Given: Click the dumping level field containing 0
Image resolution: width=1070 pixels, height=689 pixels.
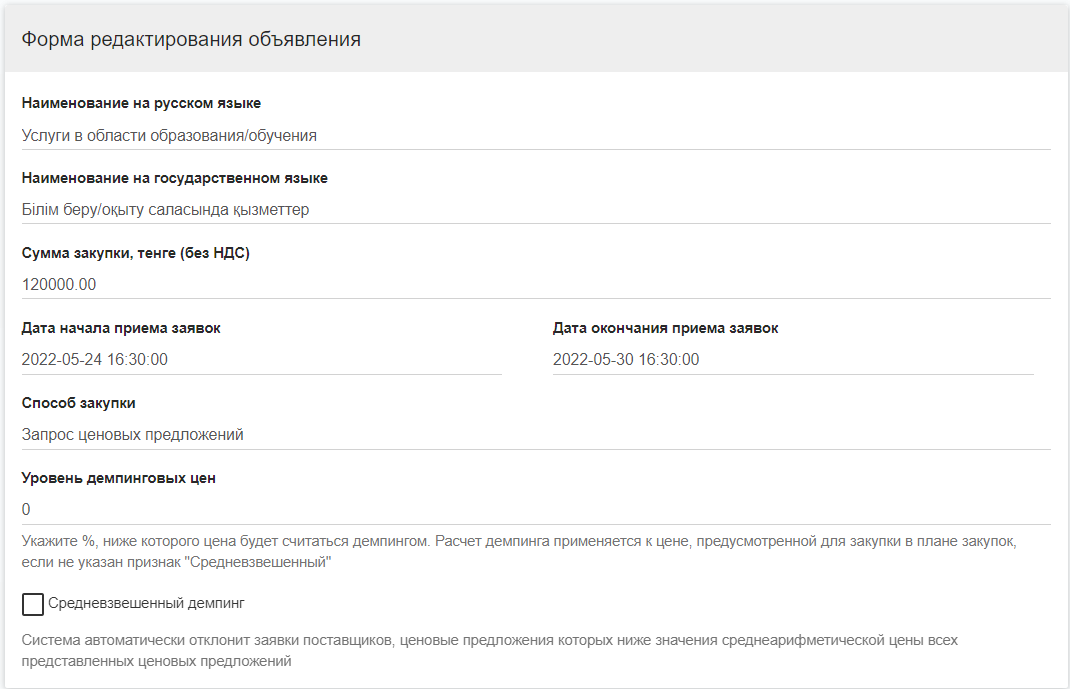Looking at the screenshot, I should pos(535,510).
